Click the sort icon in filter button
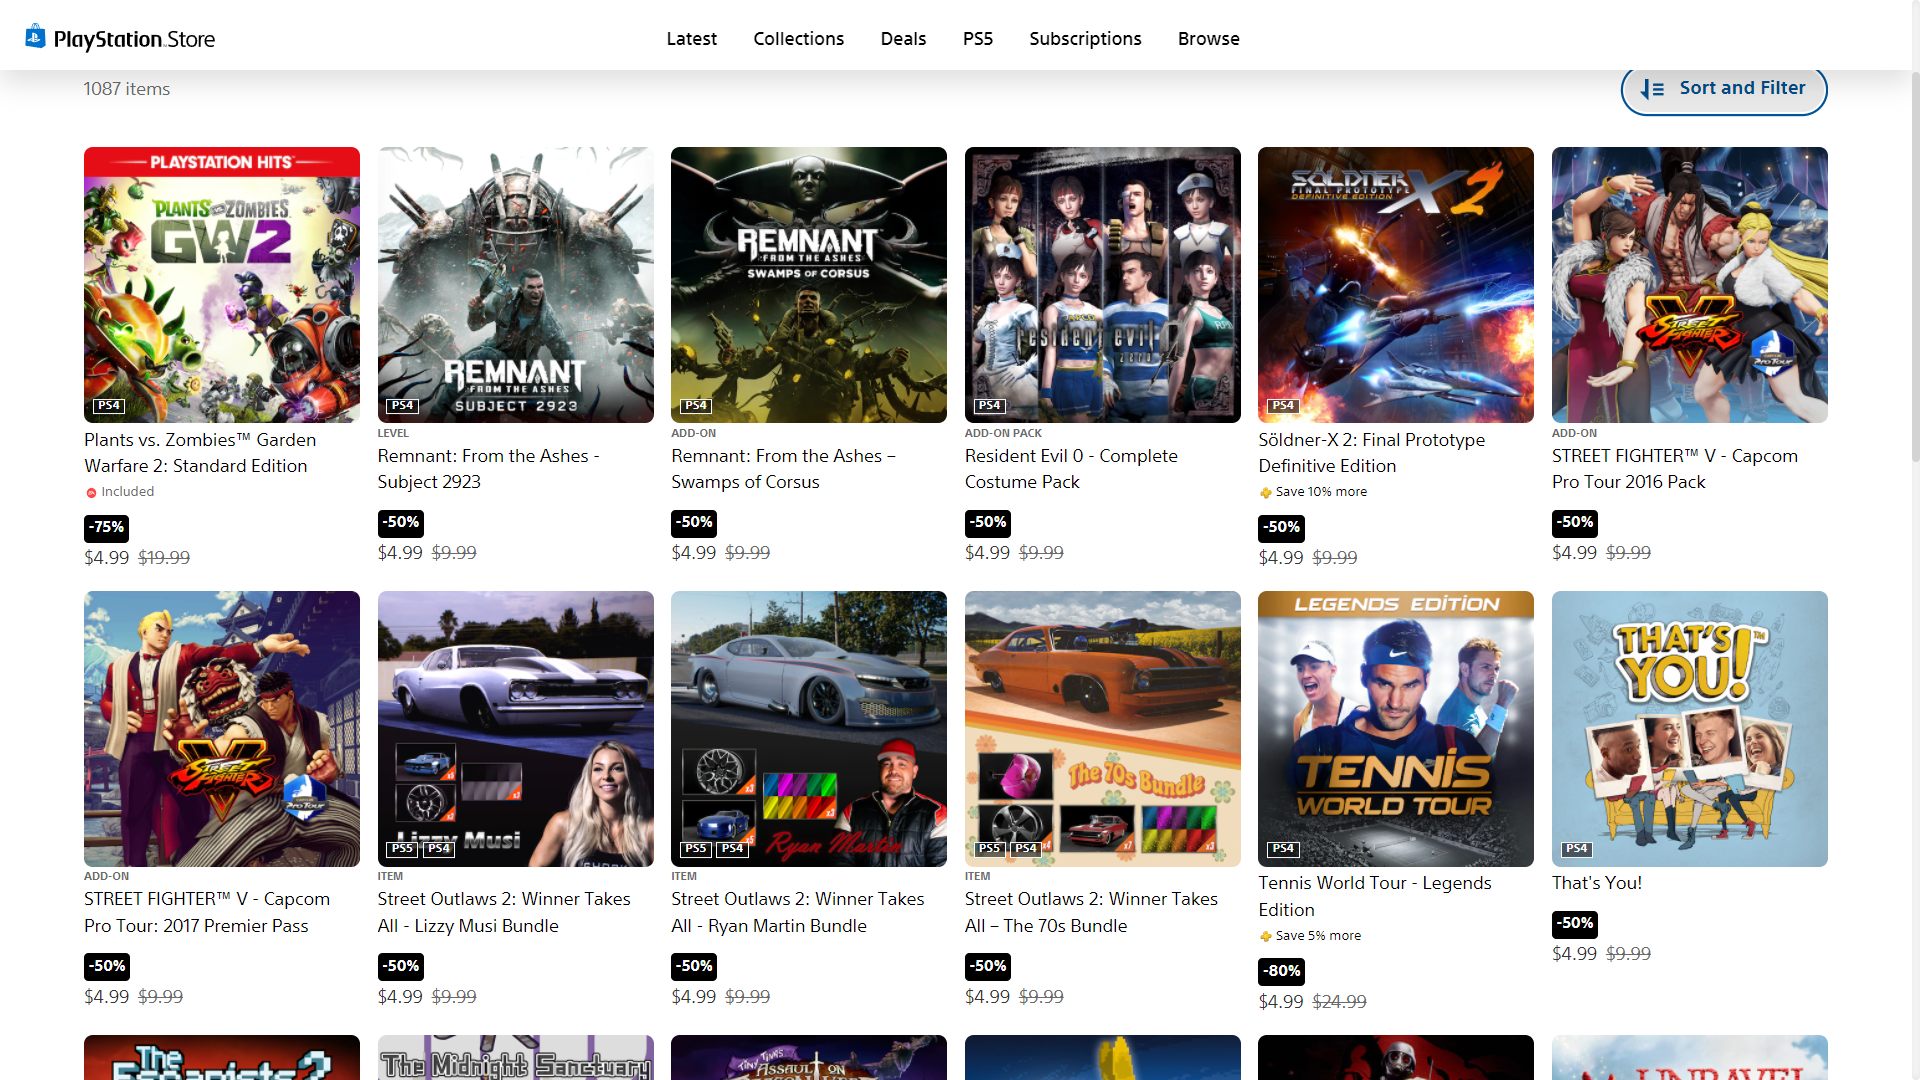Viewport: 1920px width, 1080px height. click(x=1652, y=89)
